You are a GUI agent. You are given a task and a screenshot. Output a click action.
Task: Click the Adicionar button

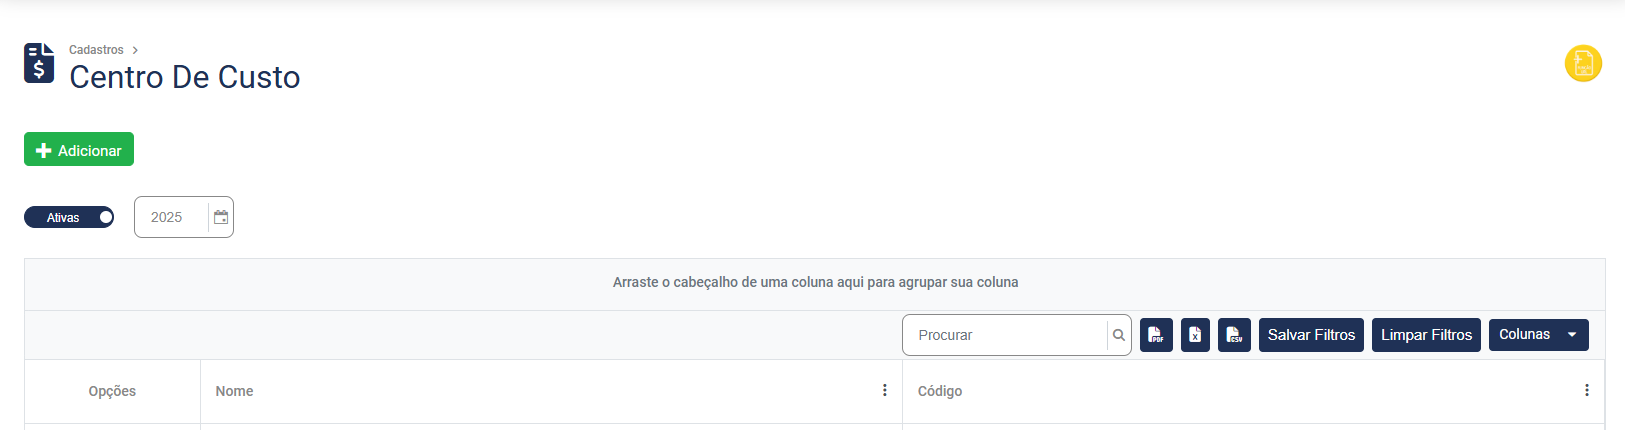coord(79,150)
